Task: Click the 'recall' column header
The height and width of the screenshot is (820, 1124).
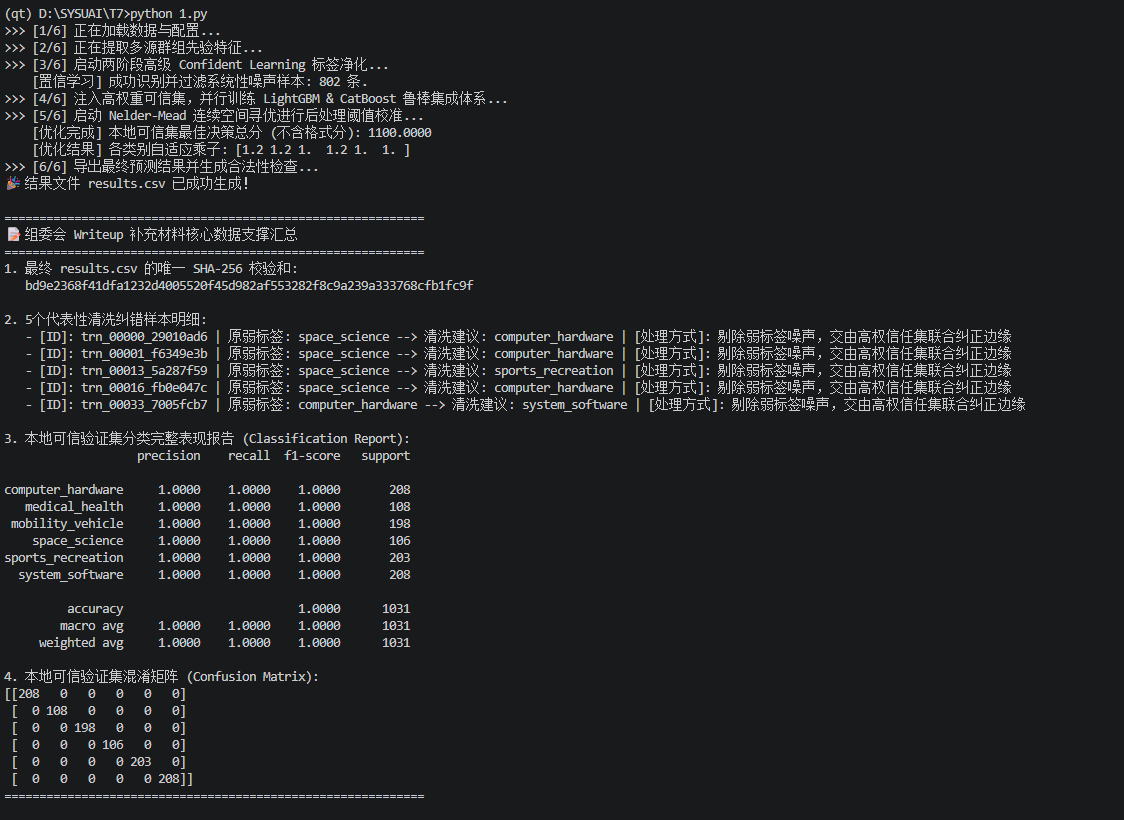Action: 249,456
